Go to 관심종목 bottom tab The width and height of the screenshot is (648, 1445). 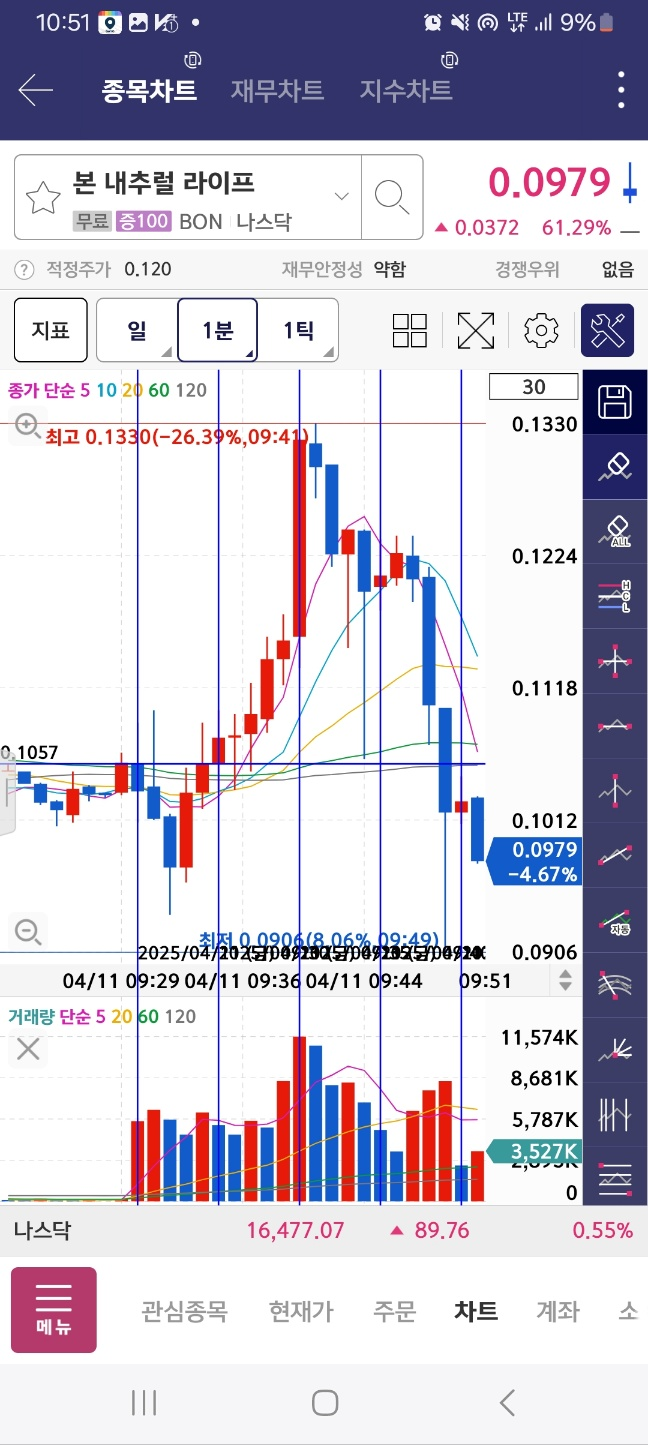[x=184, y=1311]
